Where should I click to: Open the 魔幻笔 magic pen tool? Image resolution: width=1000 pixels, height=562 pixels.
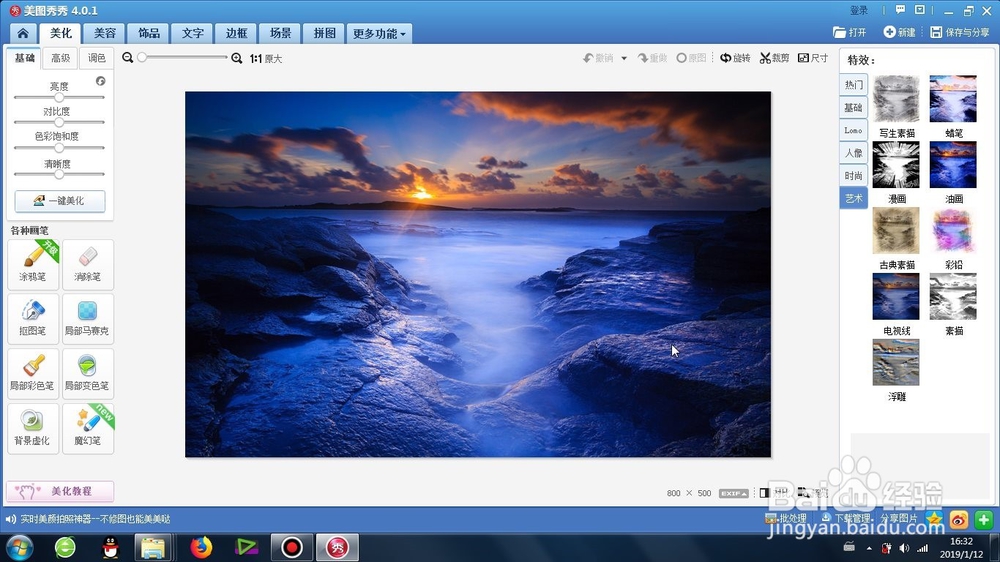[x=88, y=428]
